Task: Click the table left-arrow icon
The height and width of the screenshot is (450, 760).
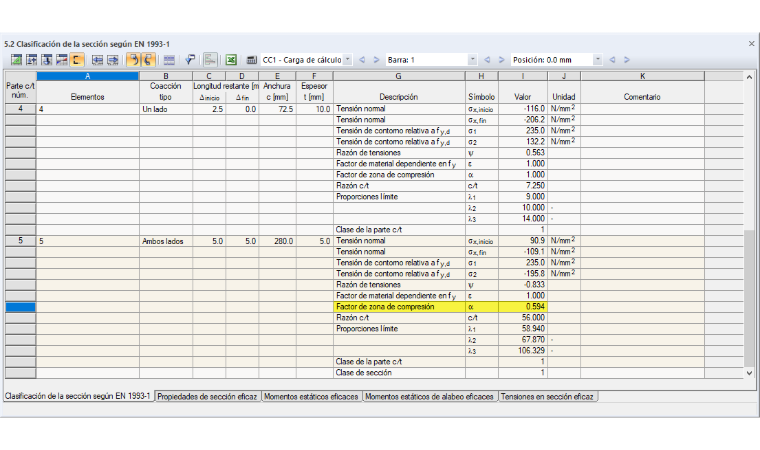Action: pos(97,60)
